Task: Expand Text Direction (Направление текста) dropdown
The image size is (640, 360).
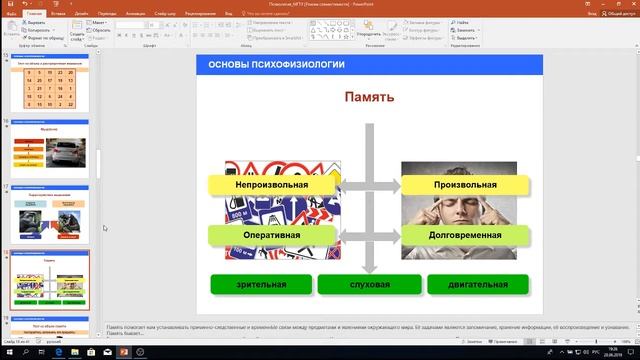Action: pos(271,22)
